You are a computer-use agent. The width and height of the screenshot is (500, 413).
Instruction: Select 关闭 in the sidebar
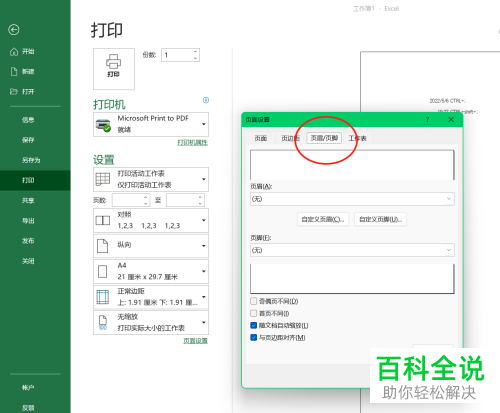click(28, 261)
